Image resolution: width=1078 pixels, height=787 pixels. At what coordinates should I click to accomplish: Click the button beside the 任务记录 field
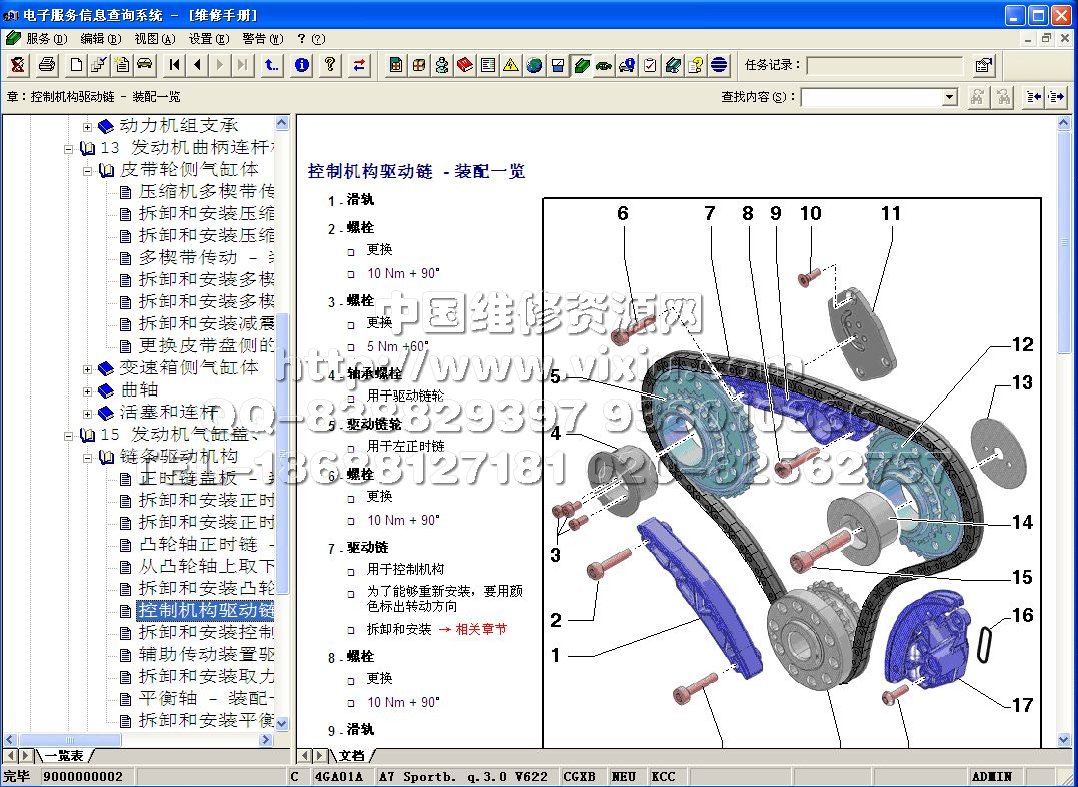tap(984, 66)
